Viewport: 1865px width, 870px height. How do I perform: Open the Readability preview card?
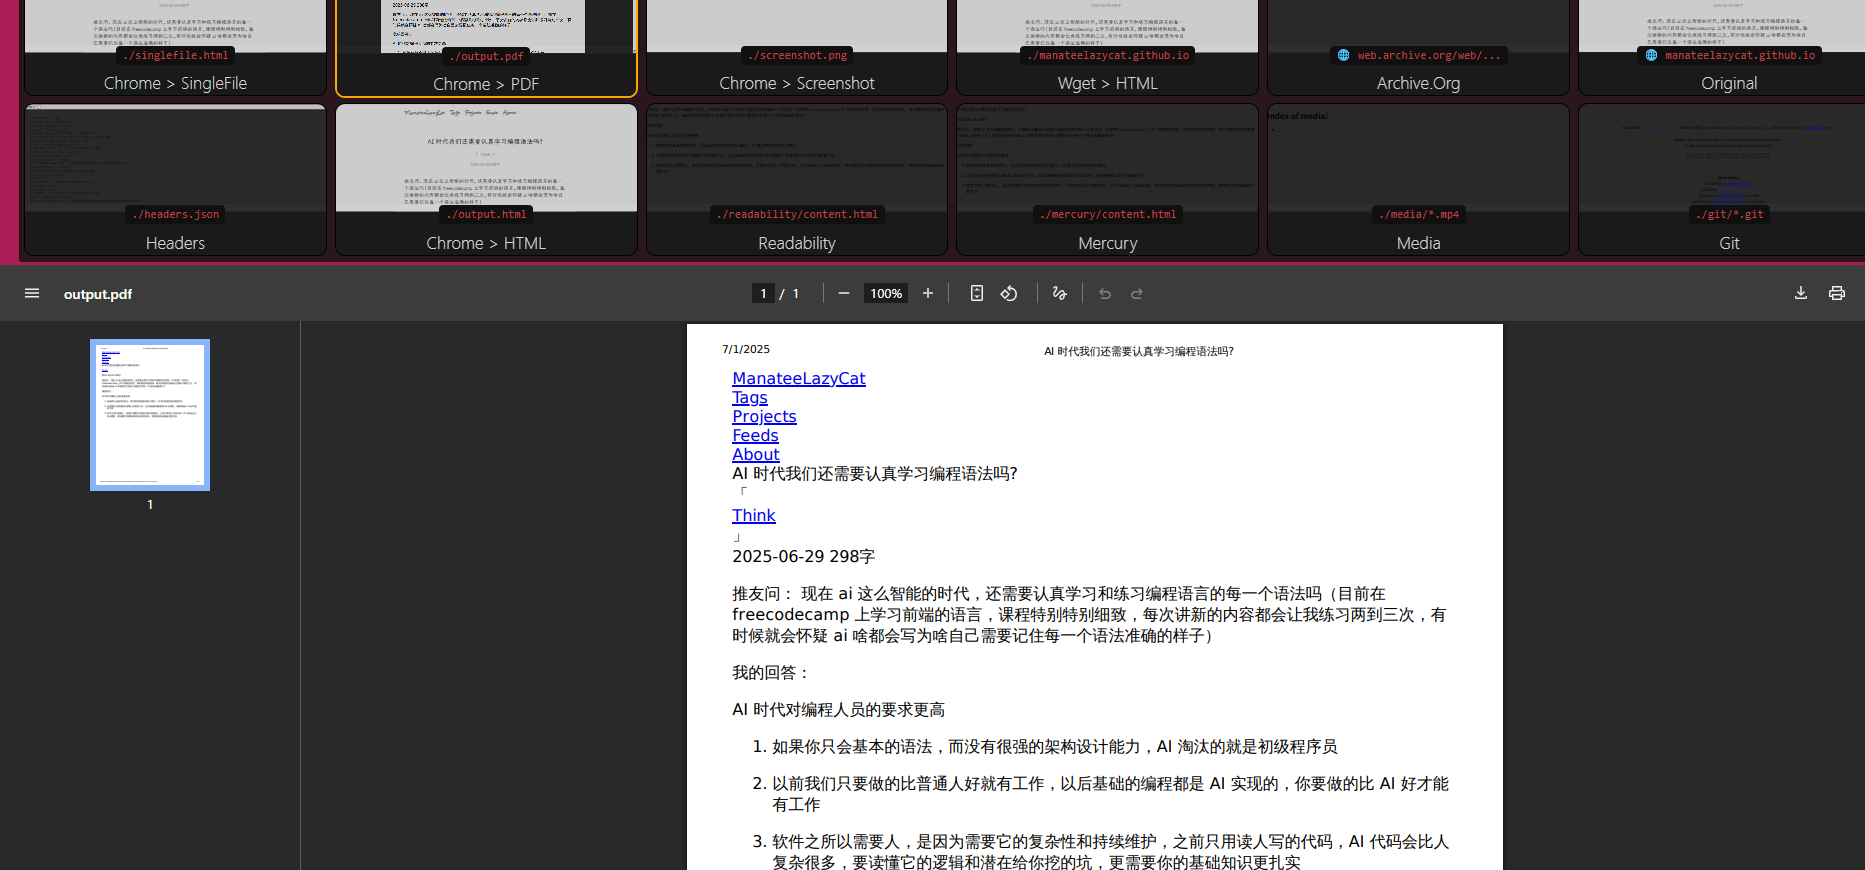coord(797,180)
